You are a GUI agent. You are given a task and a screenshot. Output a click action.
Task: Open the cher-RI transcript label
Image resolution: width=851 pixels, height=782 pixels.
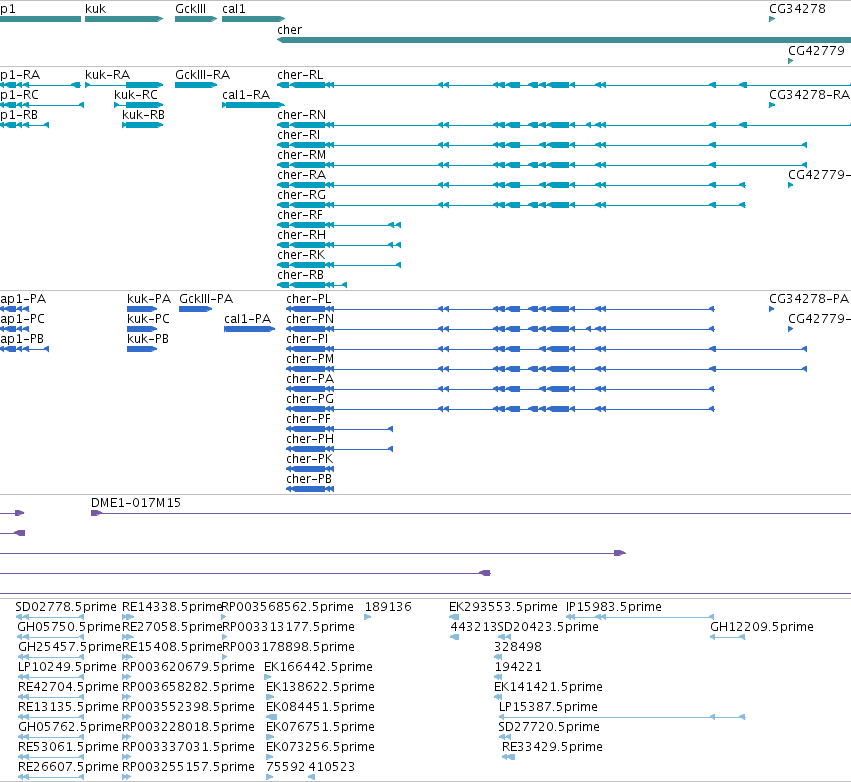[x=299, y=135]
